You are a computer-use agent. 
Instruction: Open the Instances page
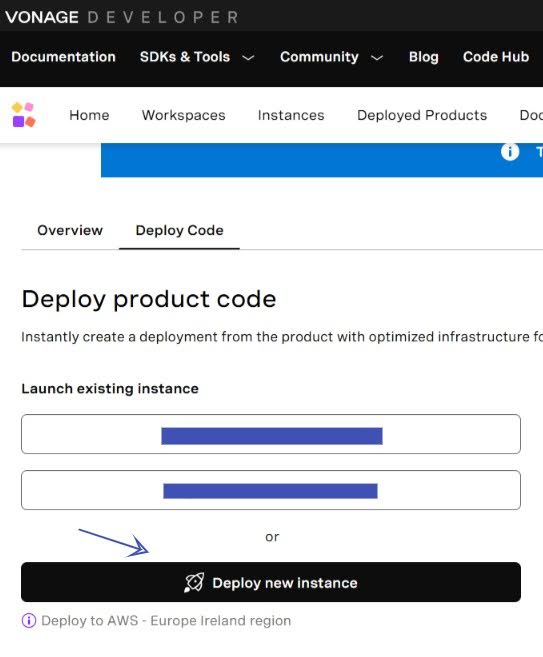(291, 115)
